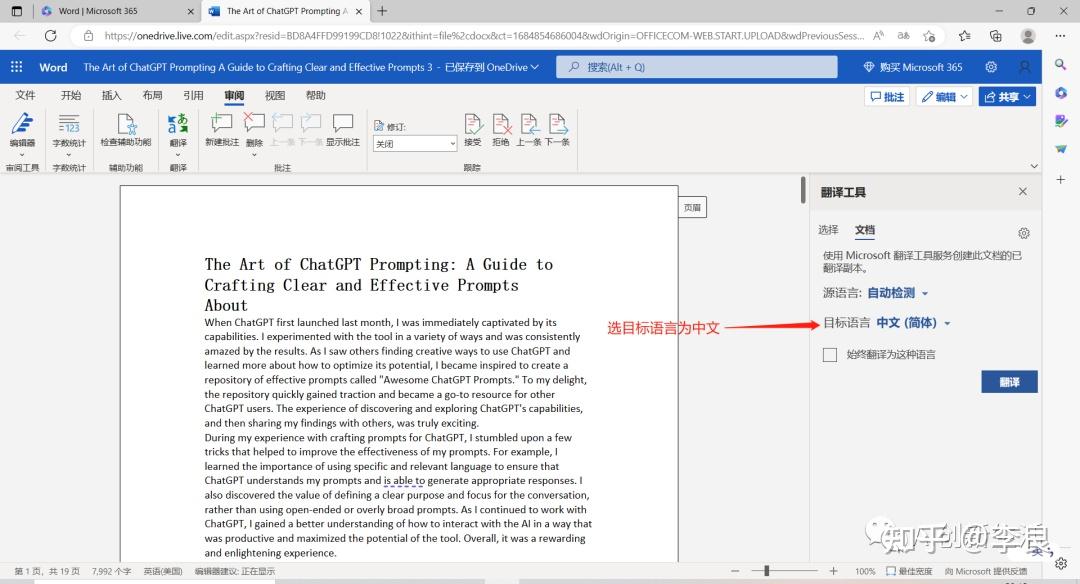Screen dimensions: 1080x584
Task: Add a new Edge sidebar app
Action: pyautogui.click(x=1061, y=179)
